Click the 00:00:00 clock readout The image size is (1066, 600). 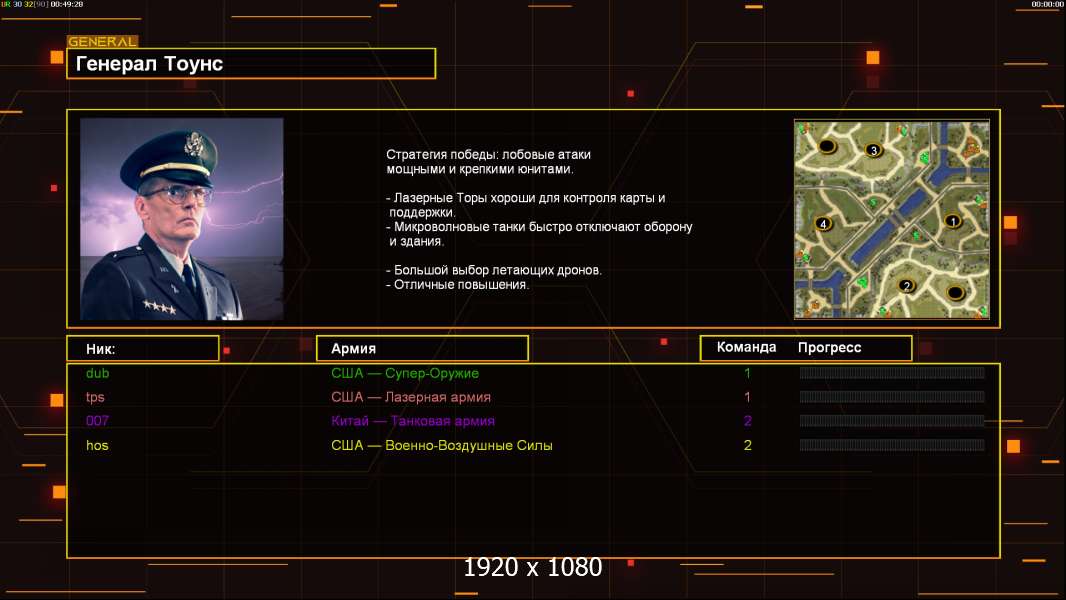coord(1047,4)
